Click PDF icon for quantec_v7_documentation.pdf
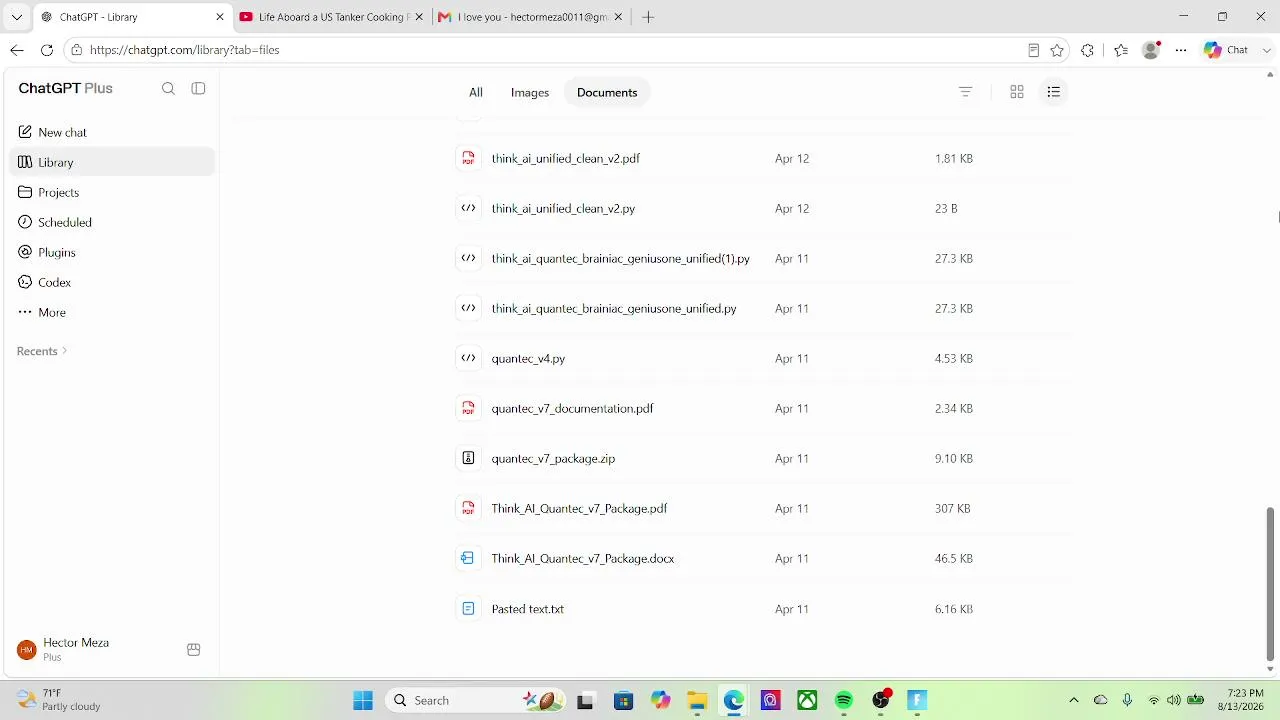 [x=468, y=408]
